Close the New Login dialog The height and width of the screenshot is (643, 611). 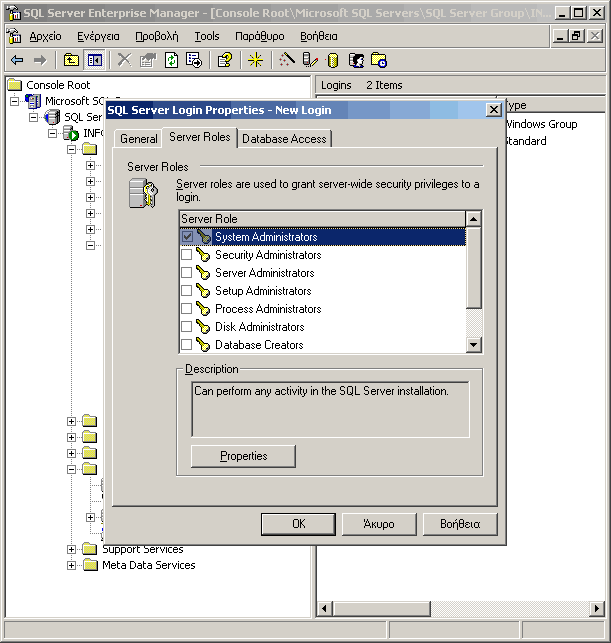click(x=494, y=110)
